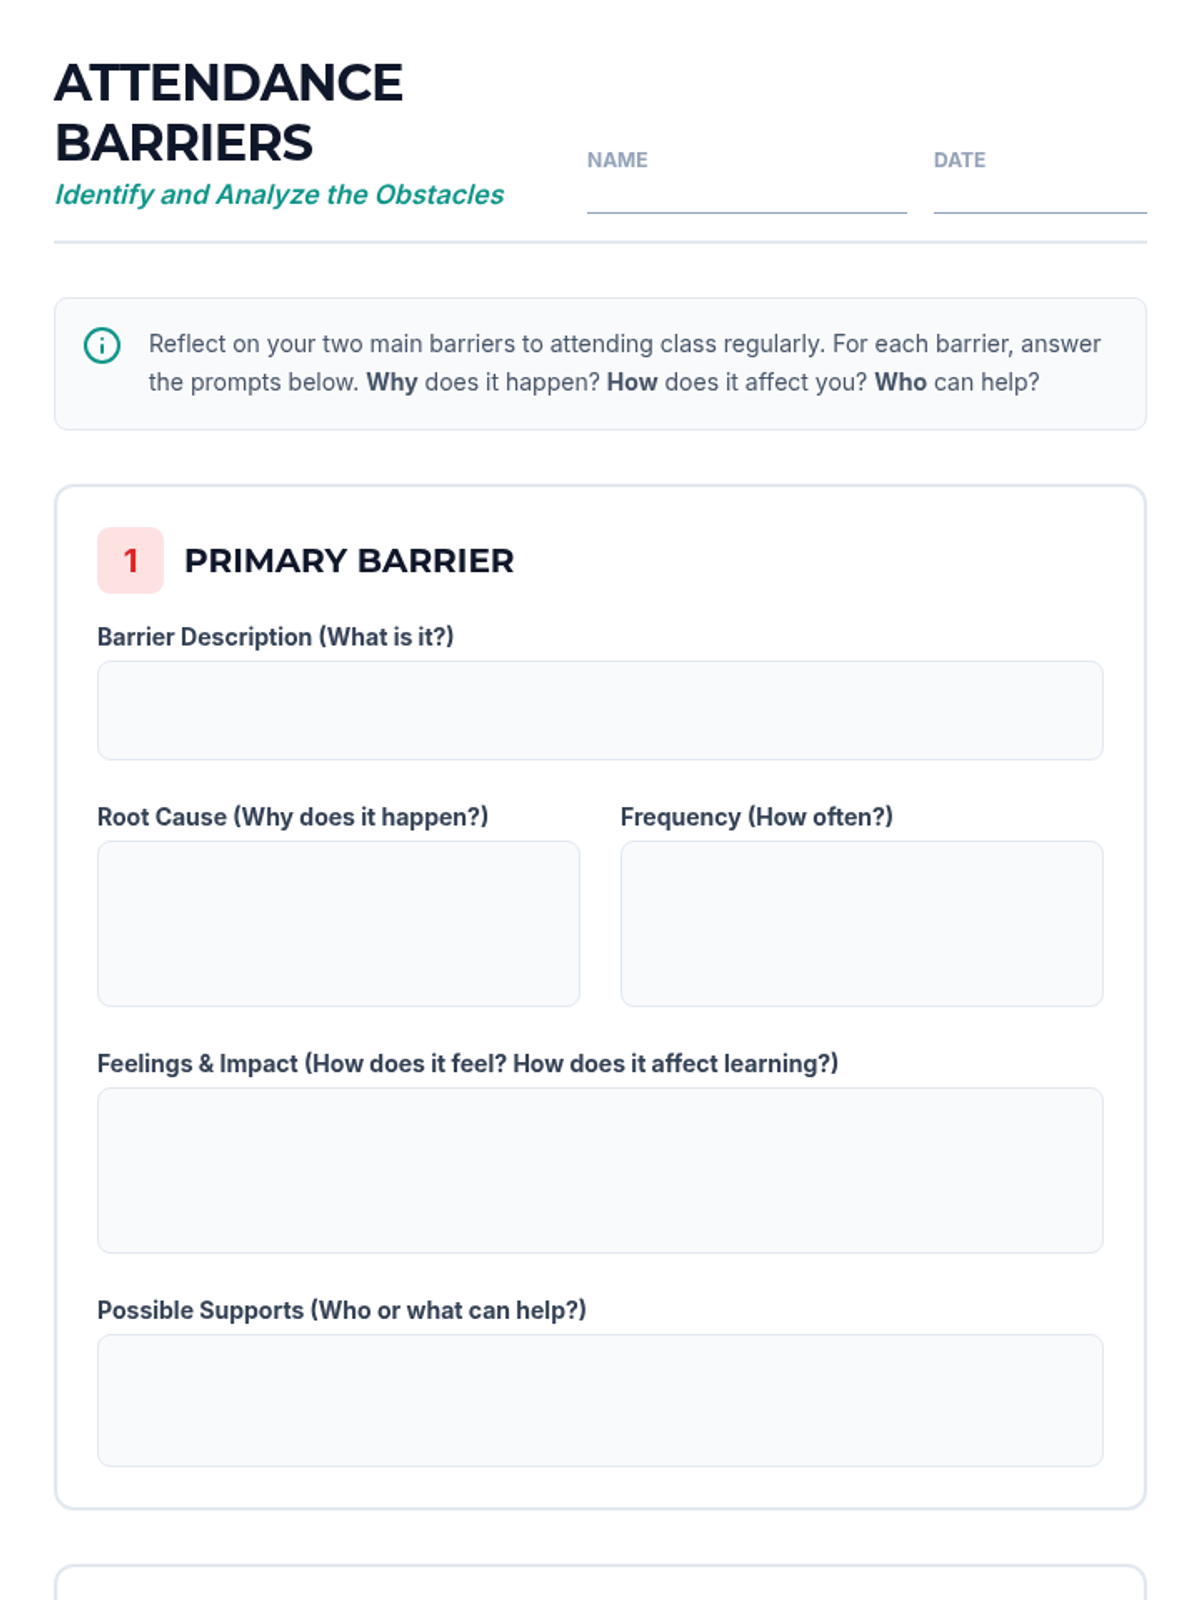Screen dimensions: 1200x1600
Task: Click the bold word Who in instructions
Action: click(x=901, y=382)
